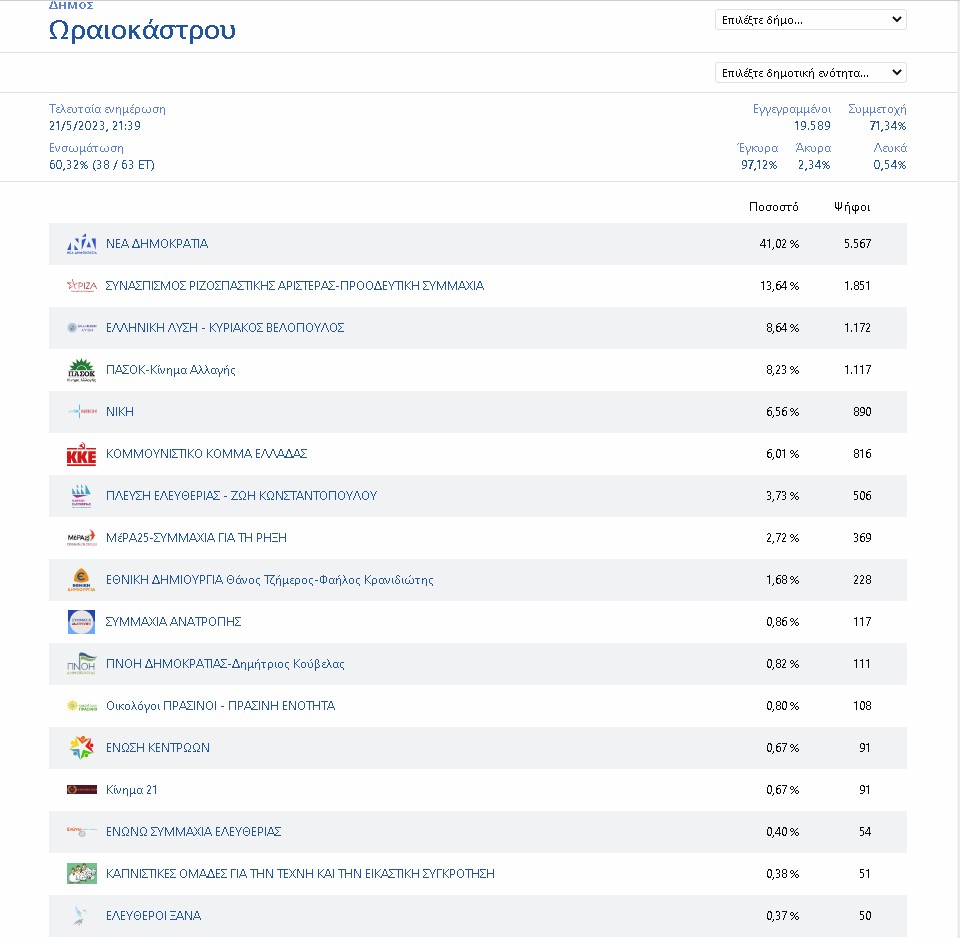Image resolution: width=960 pixels, height=938 pixels.
Task: Click the 1,68 % percentage value
Action: [x=782, y=580]
